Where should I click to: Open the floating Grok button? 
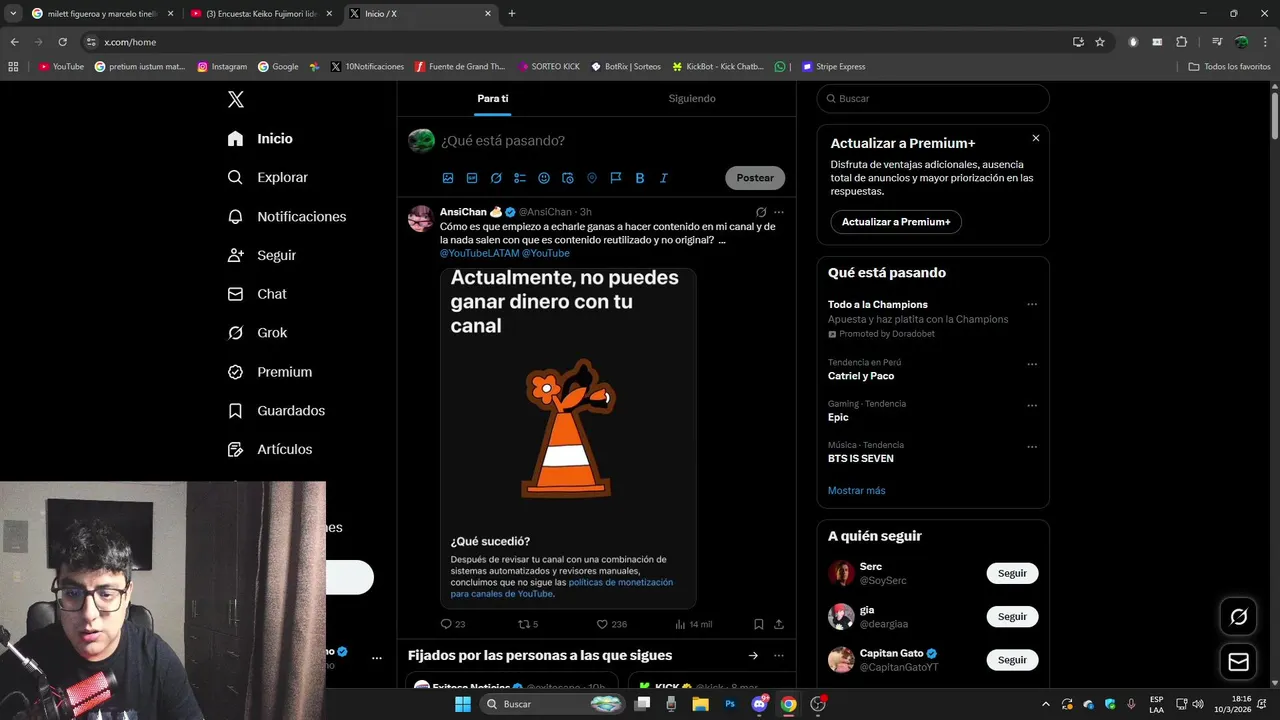(1238, 617)
